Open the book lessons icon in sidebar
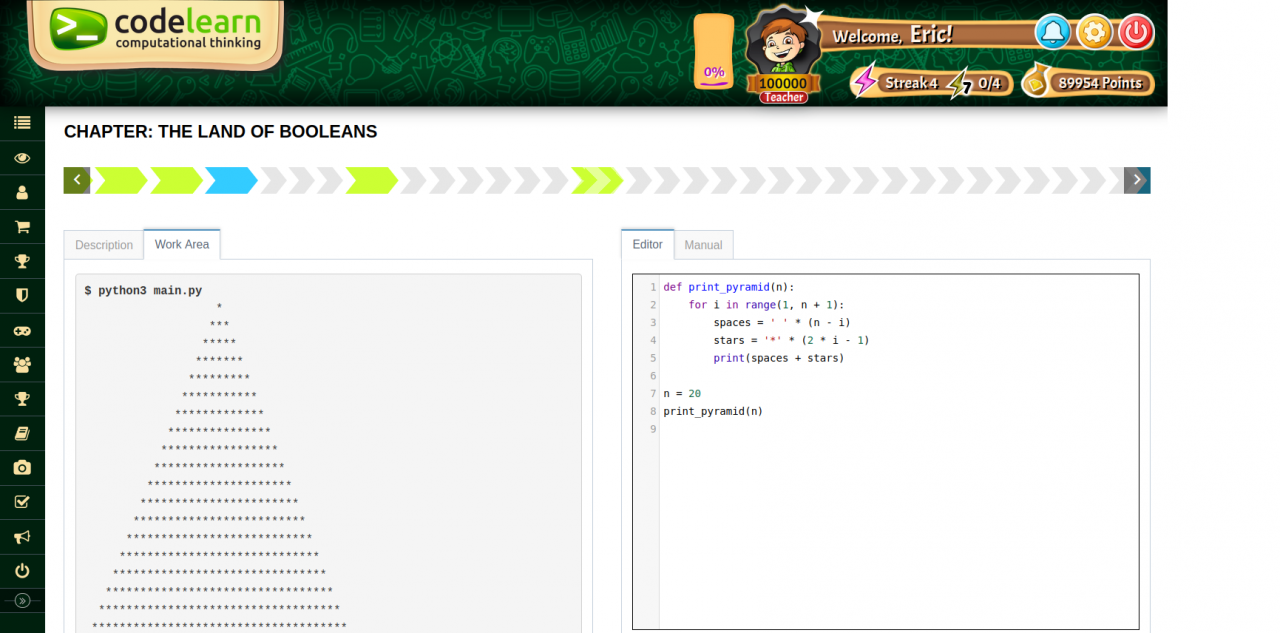Image resolution: width=1280 pixels, height=633 pixels. 22,432
